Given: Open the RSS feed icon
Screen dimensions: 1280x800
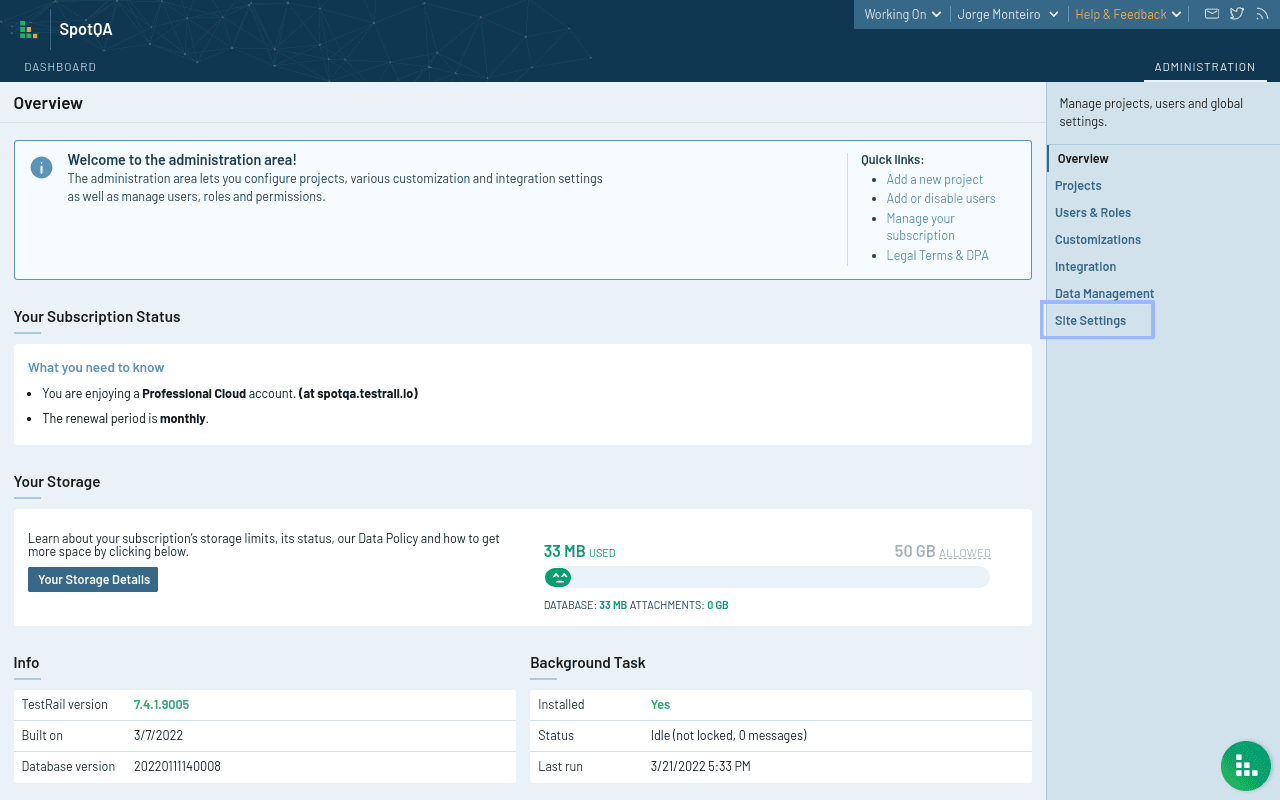Looking at the screenshot, I should pos(1261,14).
